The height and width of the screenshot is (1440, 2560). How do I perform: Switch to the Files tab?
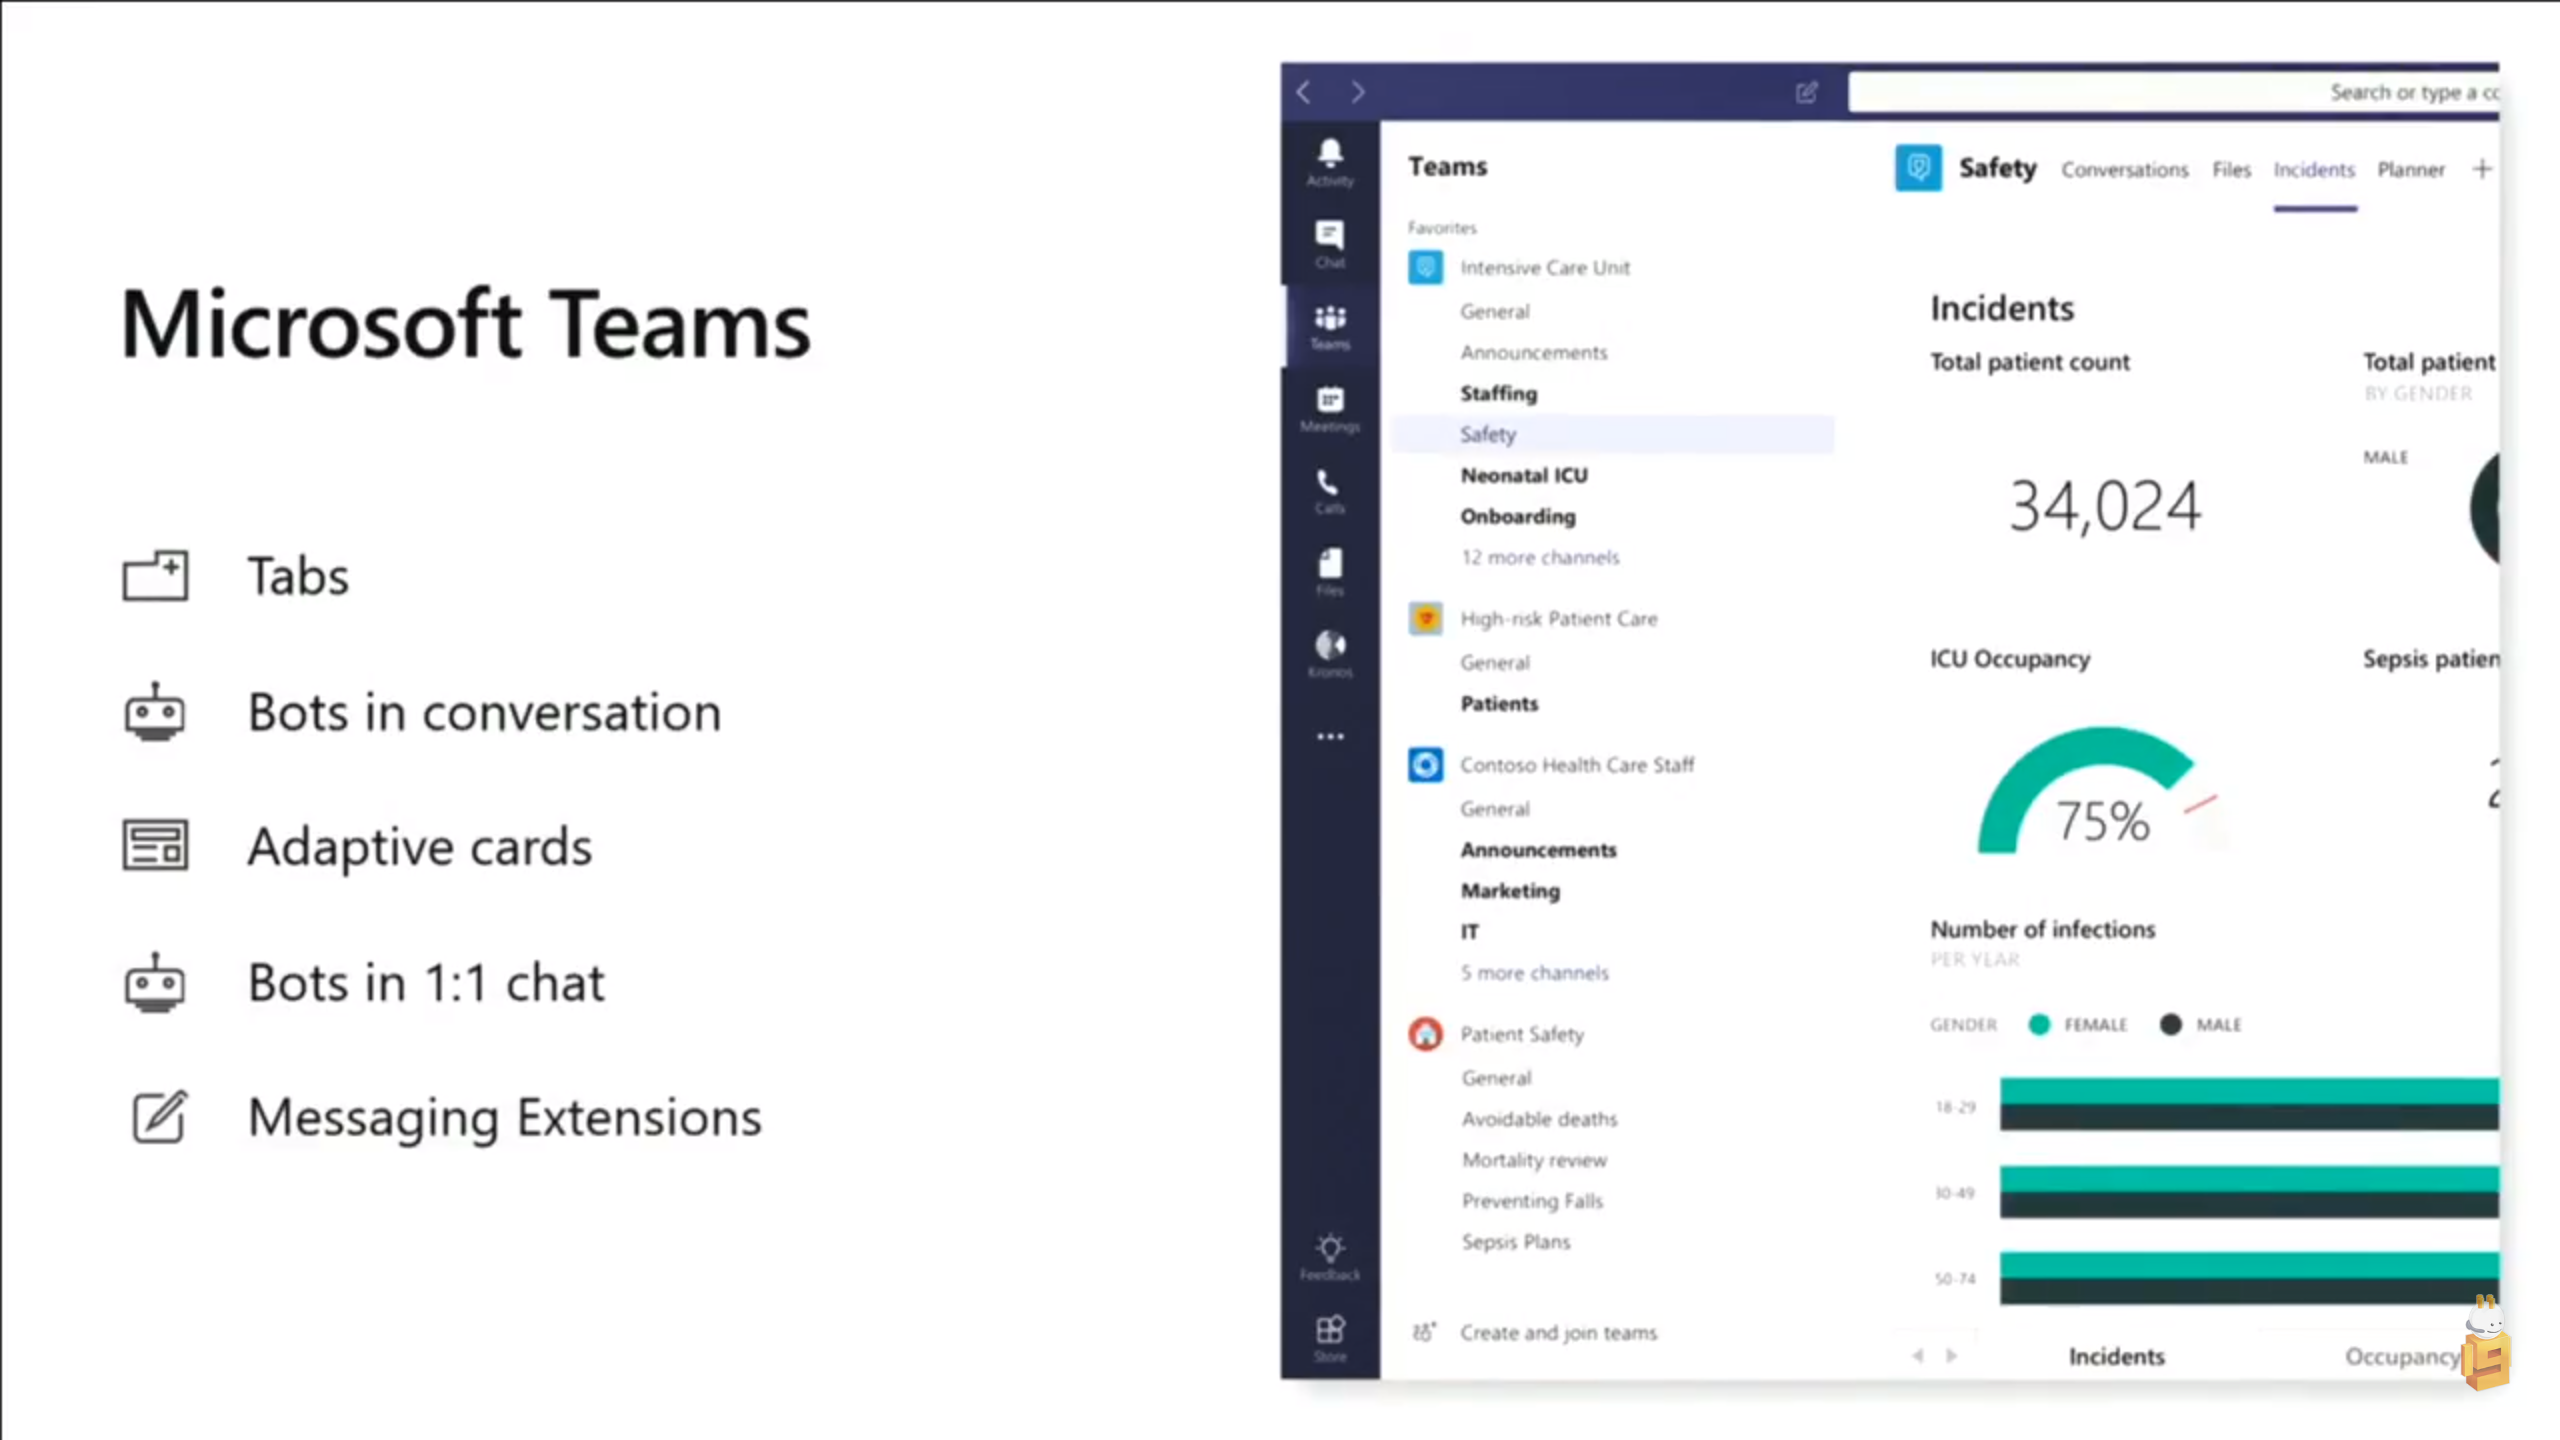point(2231,170)
